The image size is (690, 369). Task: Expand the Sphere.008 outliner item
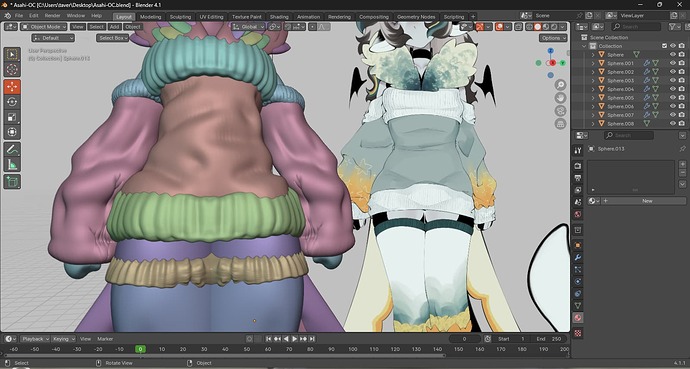(593, 124)
